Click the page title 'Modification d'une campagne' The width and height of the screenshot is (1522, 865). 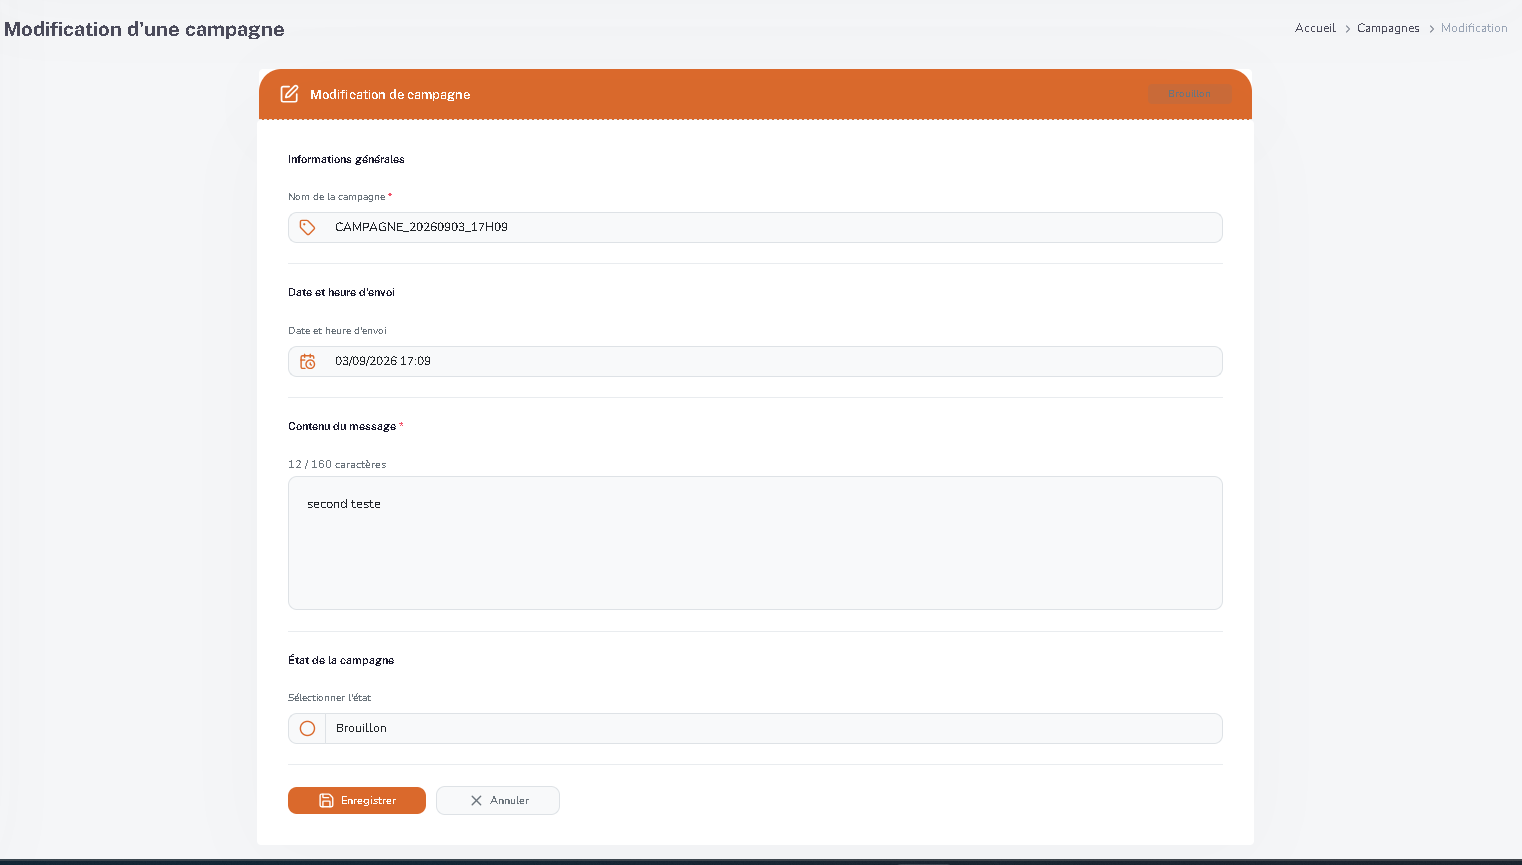coord(144,29)
